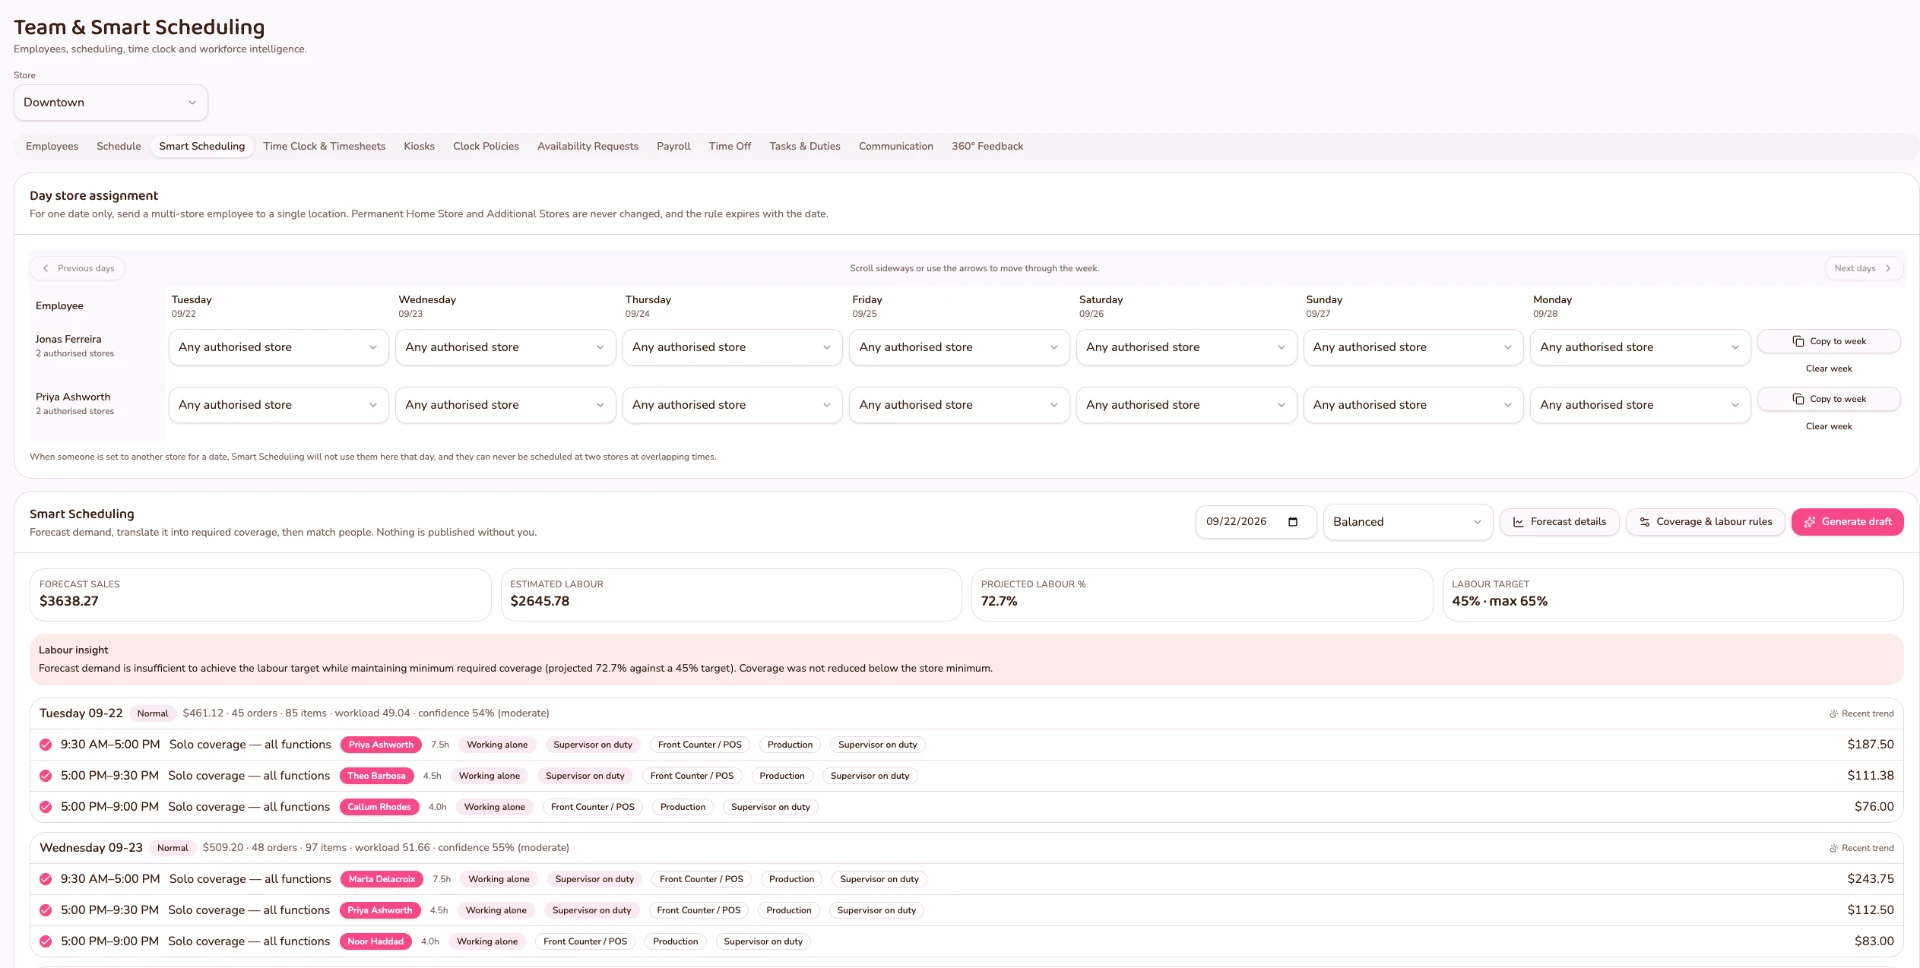Click the Callum Rhodes employee tag
The image size is (1920, 968).
click(379, 807)
